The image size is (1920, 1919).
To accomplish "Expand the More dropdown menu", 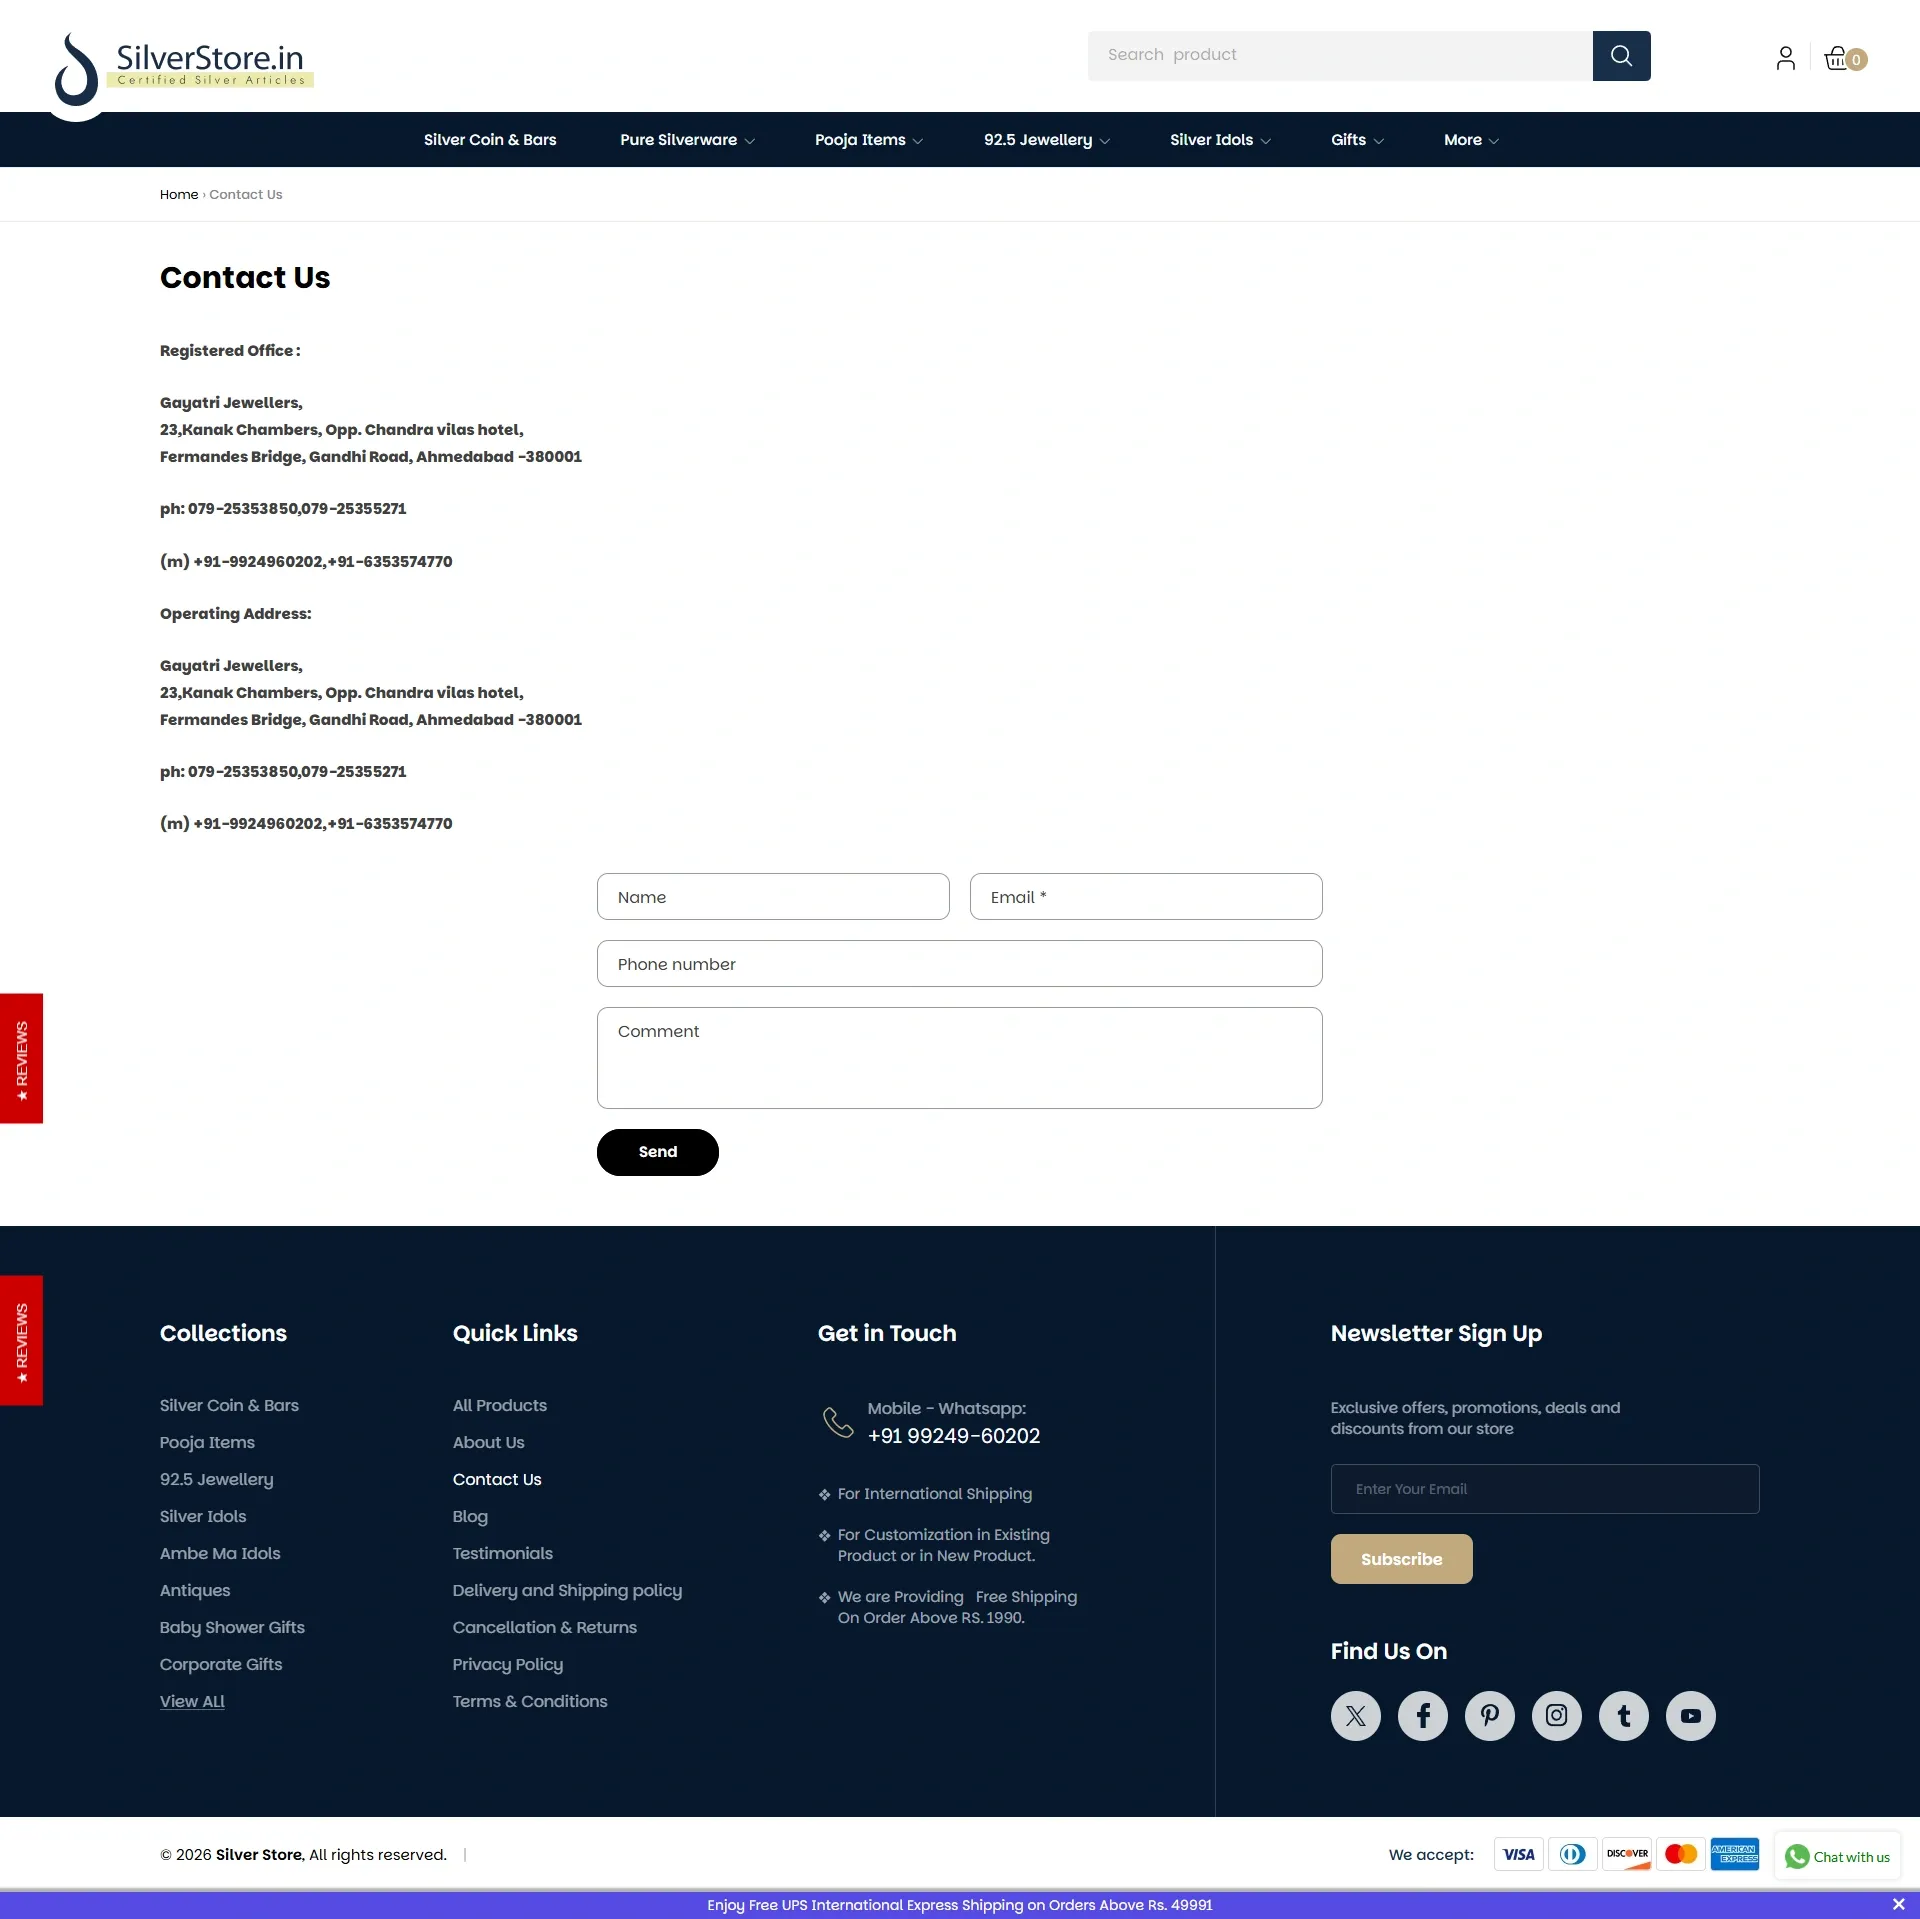I will (1471, 140).
